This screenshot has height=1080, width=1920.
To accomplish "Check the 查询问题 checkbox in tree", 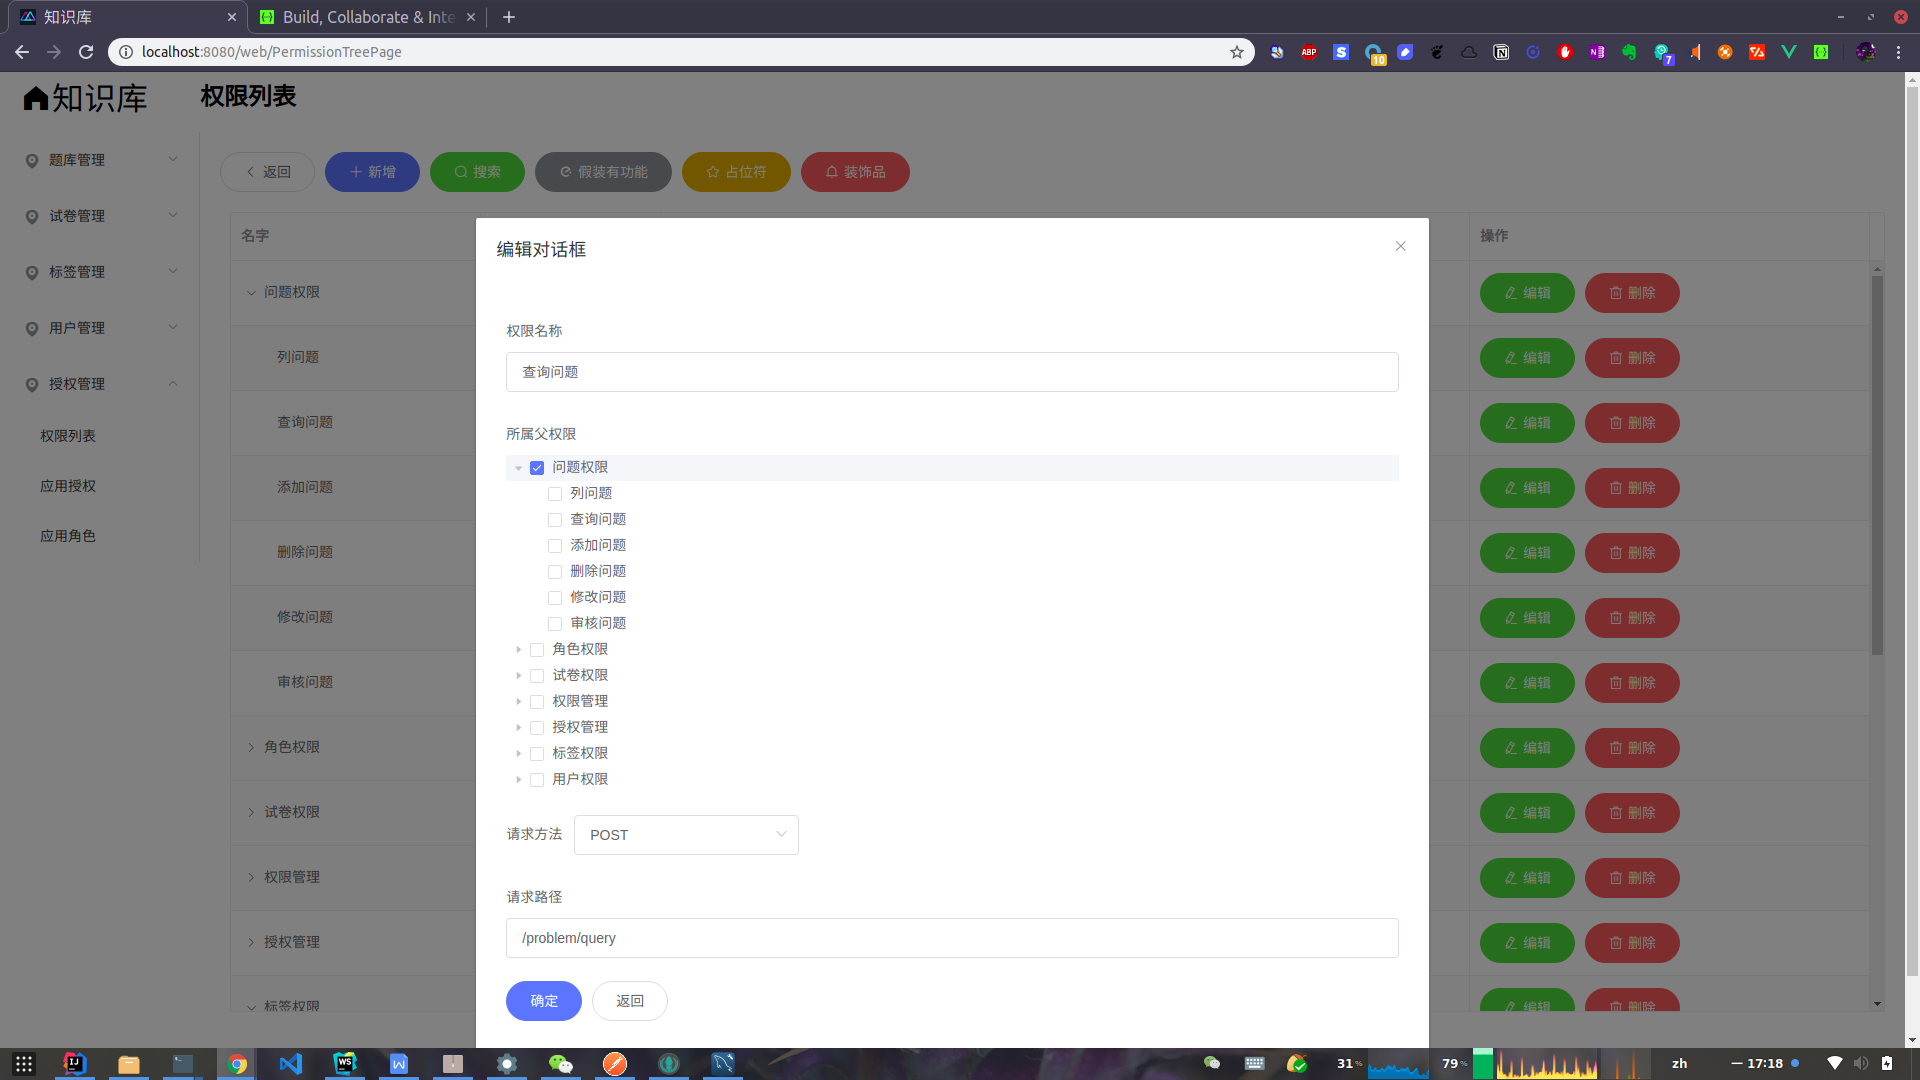I will tap(555, 520).
